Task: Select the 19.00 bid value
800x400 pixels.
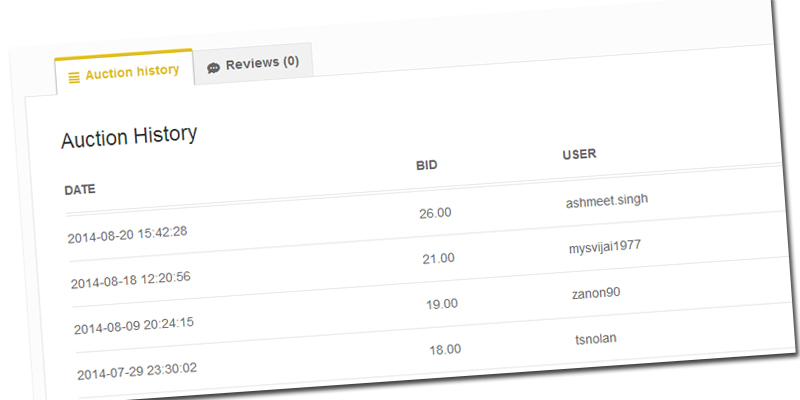Action: pos(441,304)
